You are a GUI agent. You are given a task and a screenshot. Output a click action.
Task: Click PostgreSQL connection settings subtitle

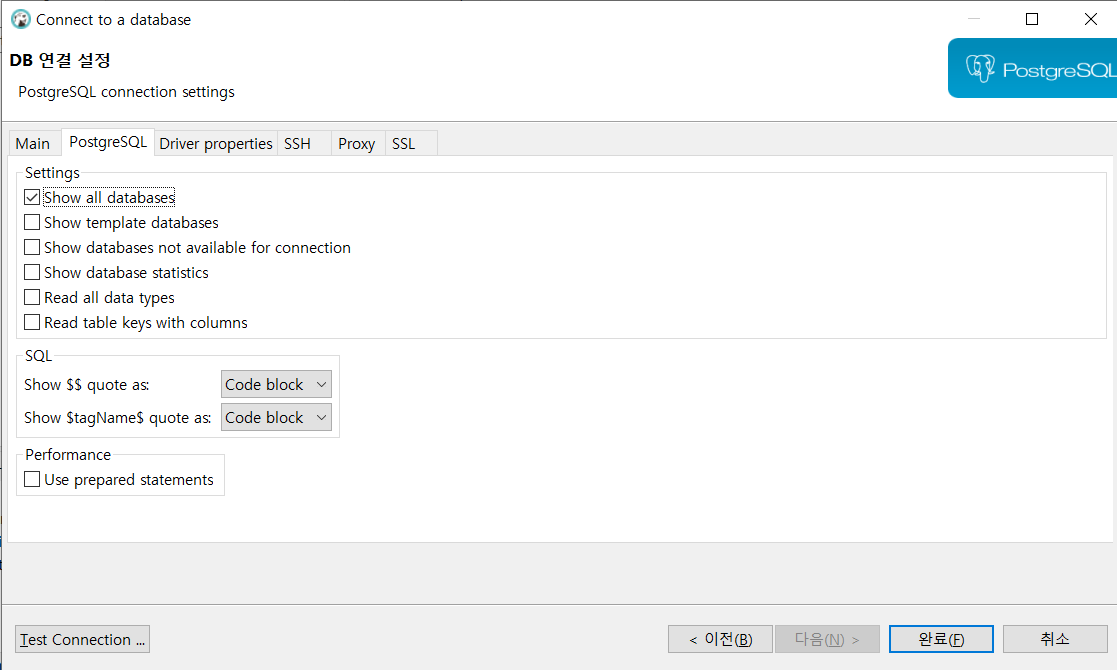click(126, 92)
